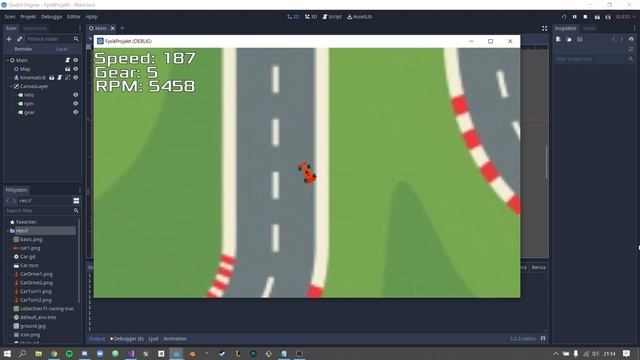Open the Ljud bottom panel

click(x=153, y=339)
